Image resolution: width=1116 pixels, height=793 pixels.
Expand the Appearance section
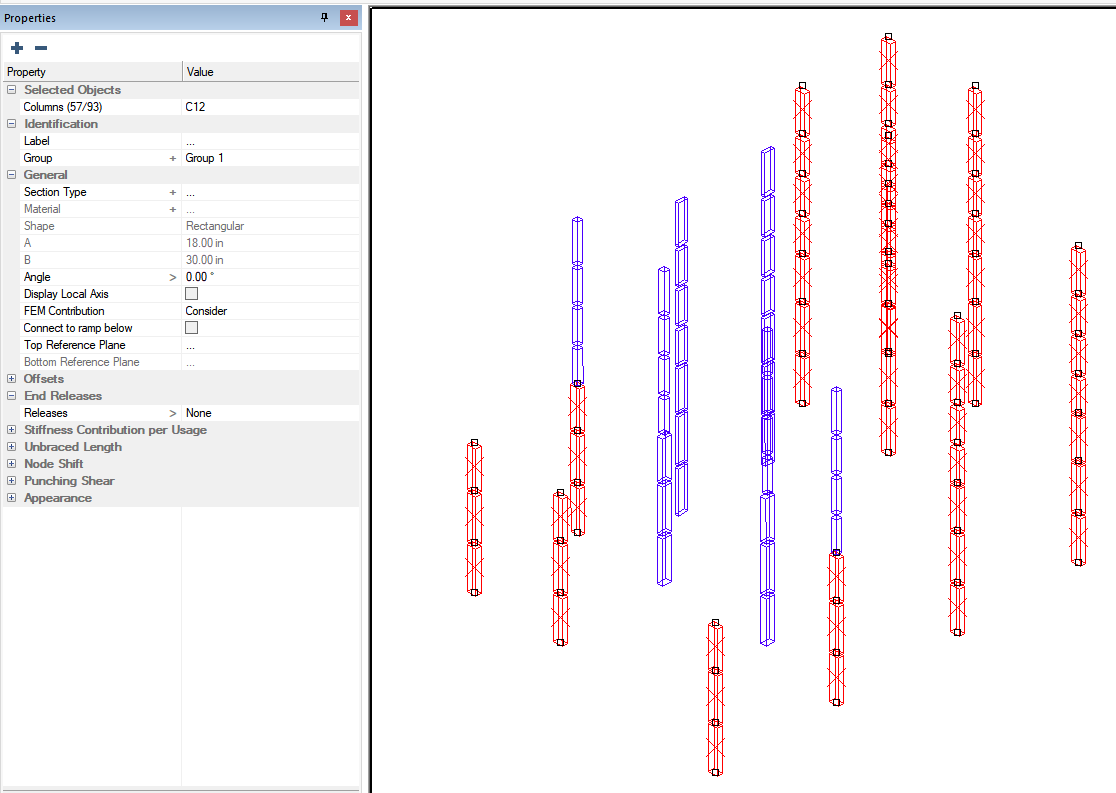pyautogui.click(x=12, y=498)
